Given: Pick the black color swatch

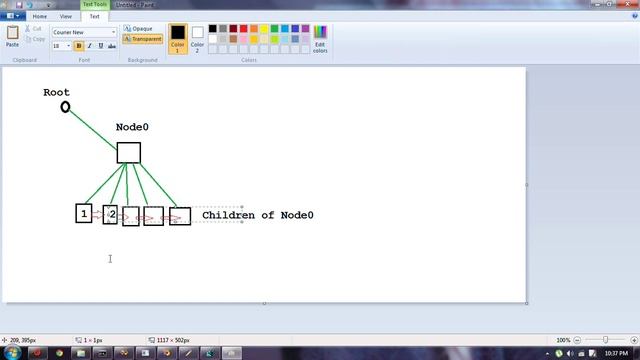Looking at the screenshot, I should 213,28.
